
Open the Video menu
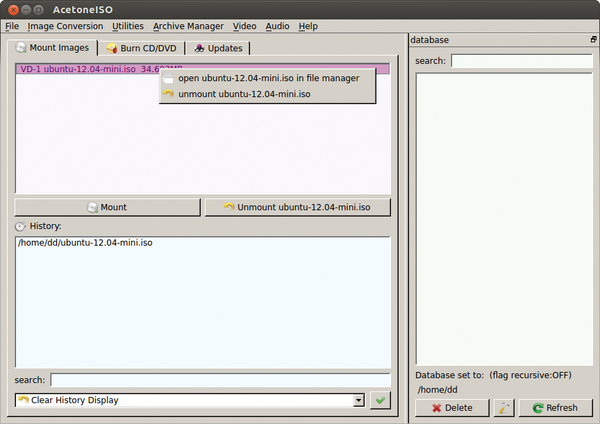(245, 26)
